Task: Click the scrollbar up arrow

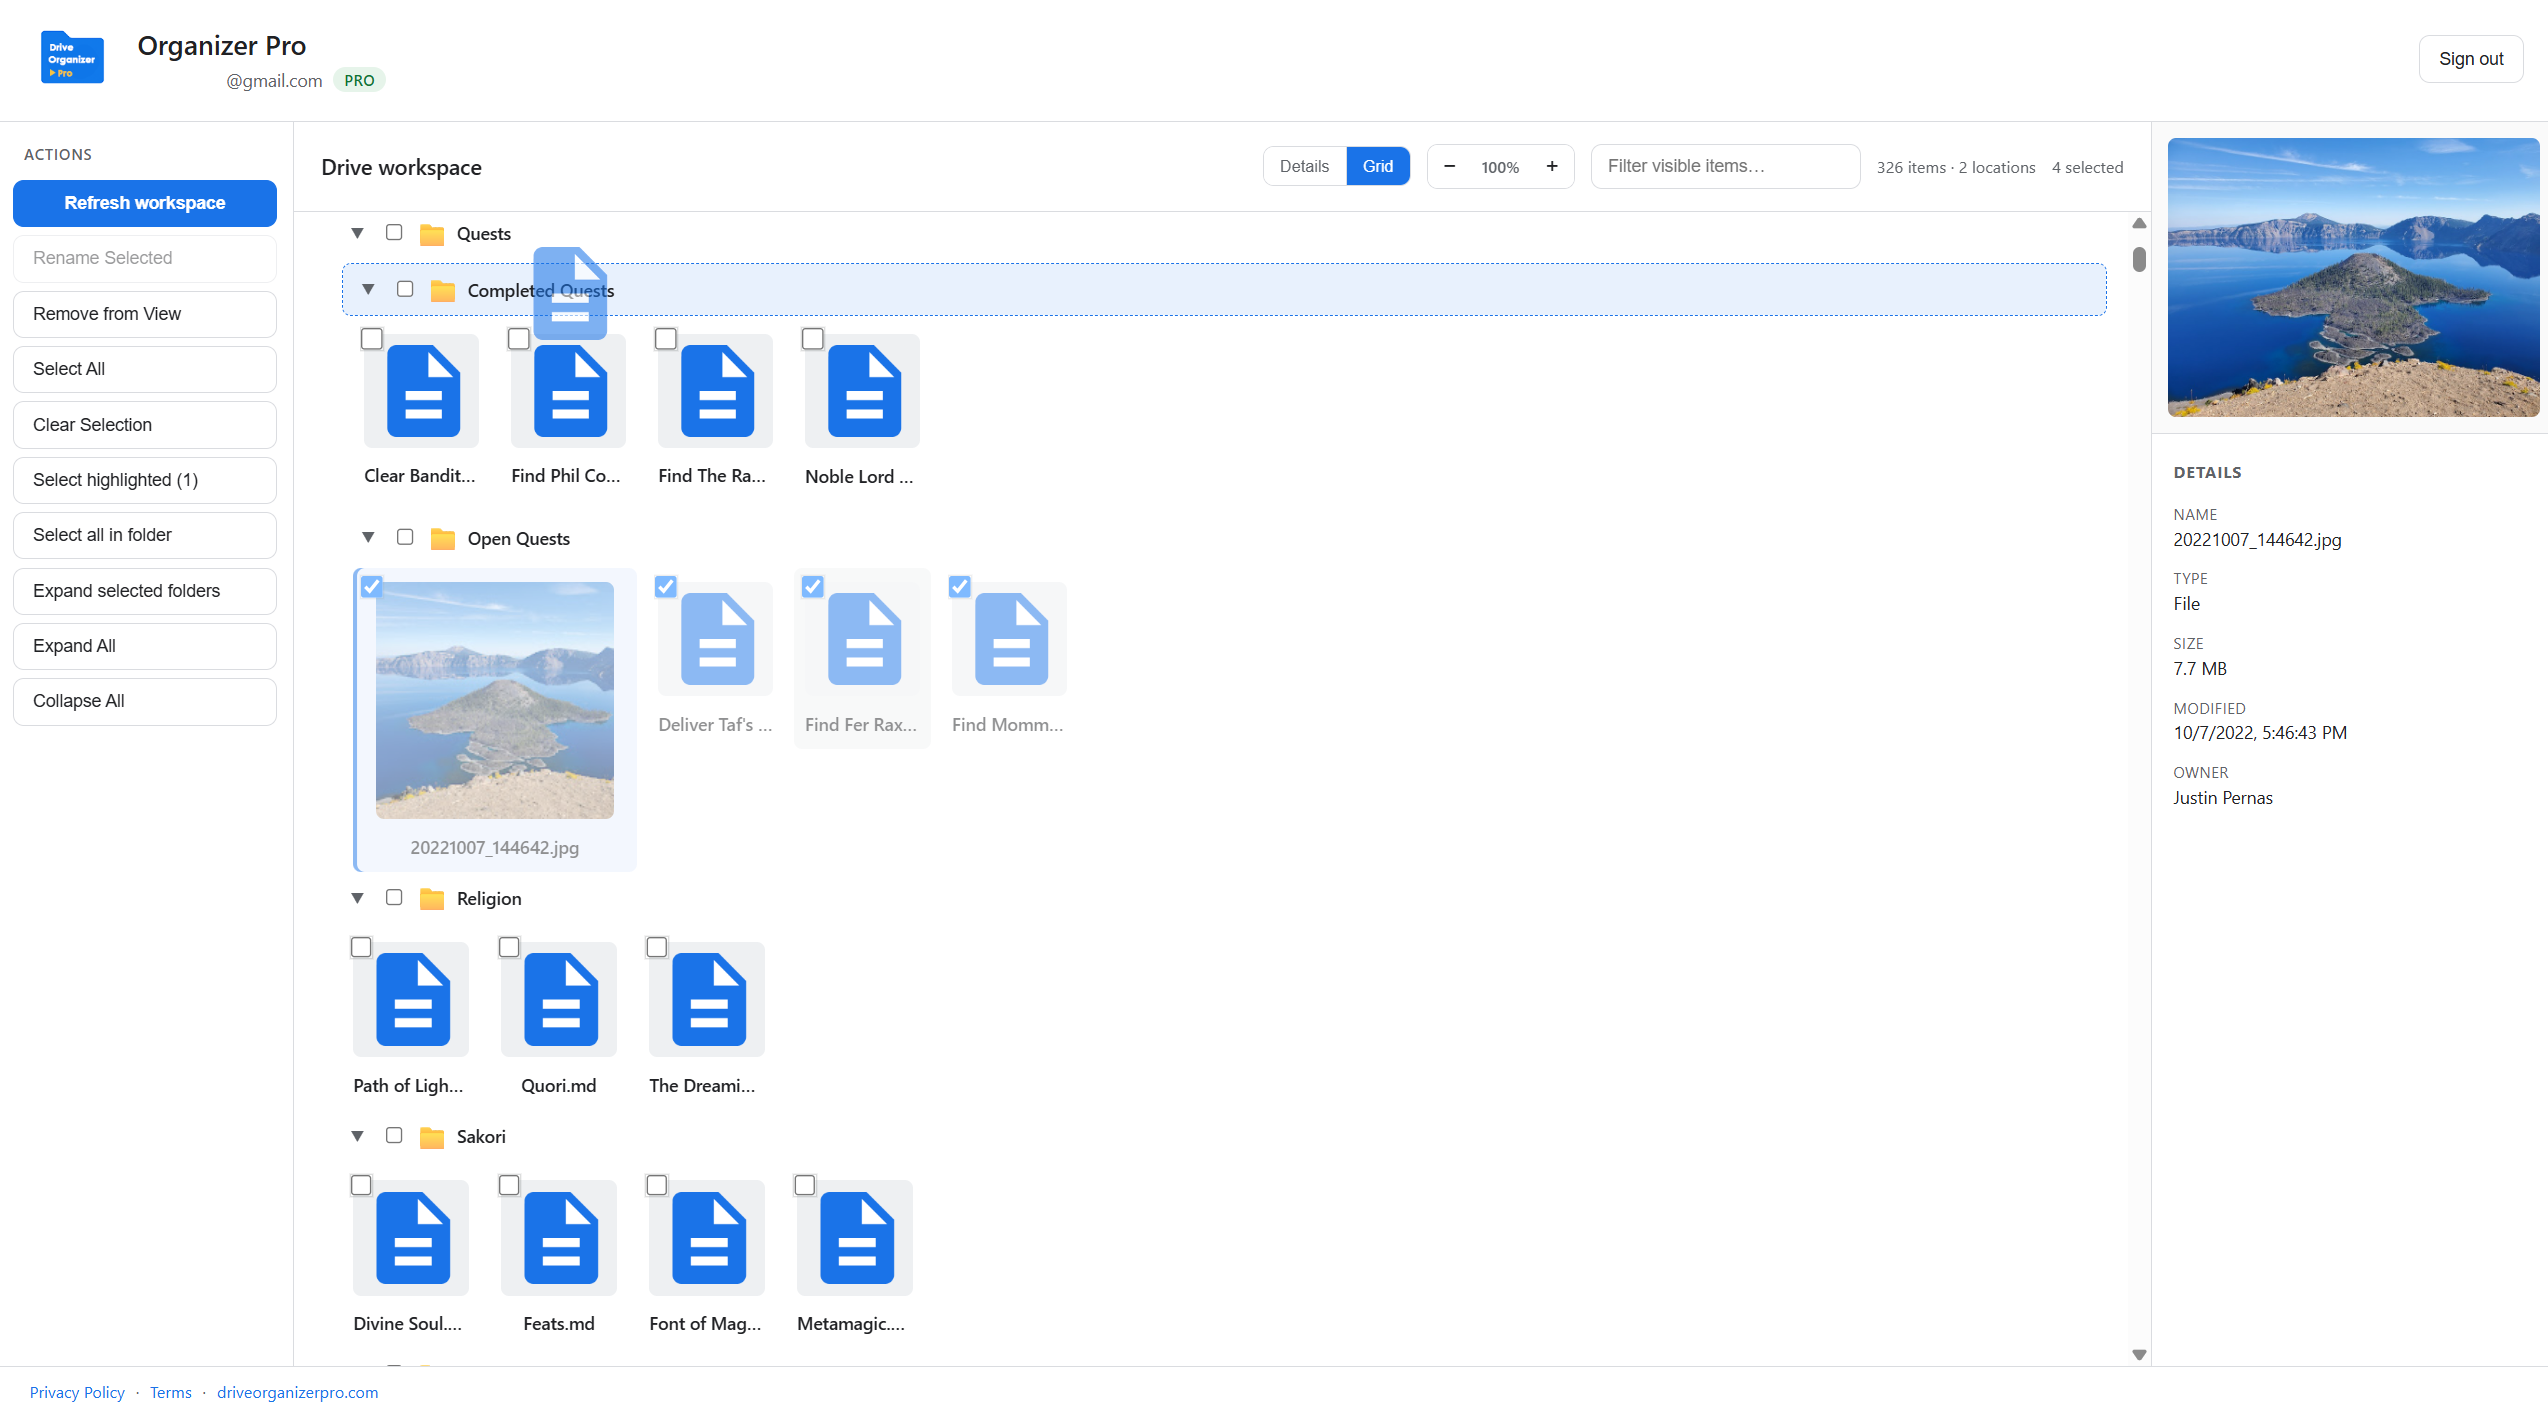Action: click(x=2139, y=223)
